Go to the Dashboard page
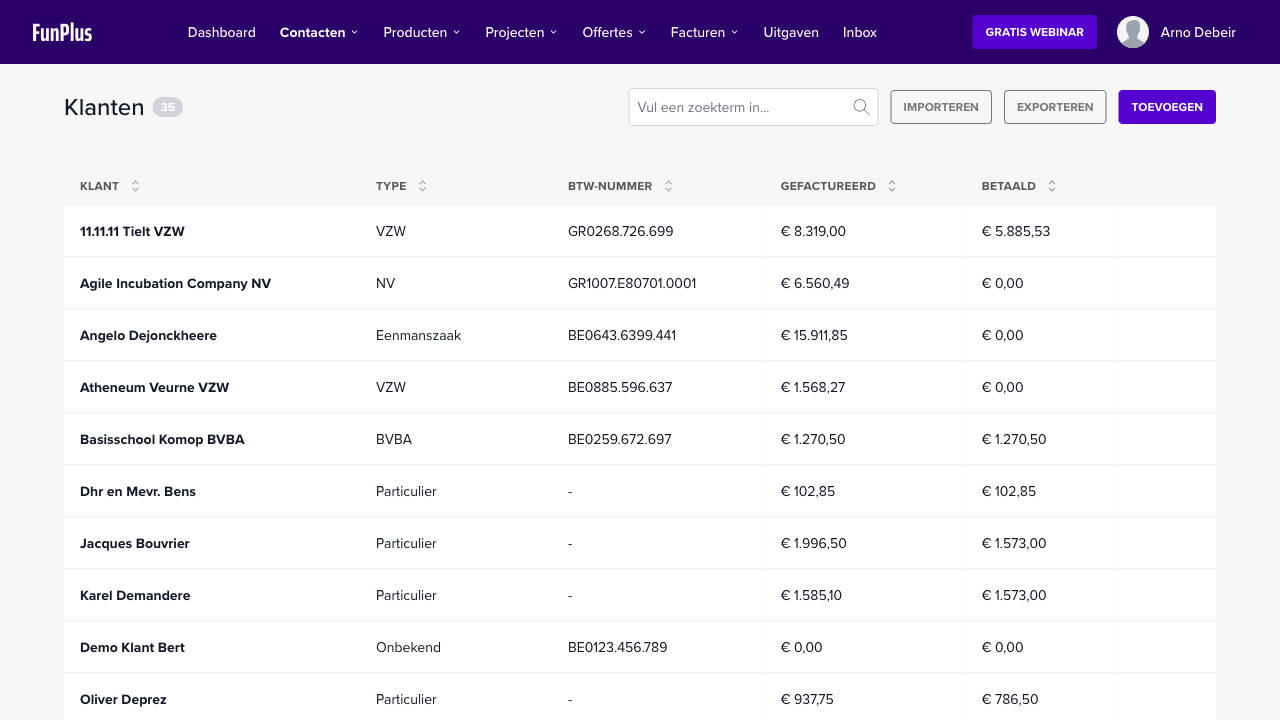This screenshot has height=720, width=1280. [221, 32]
